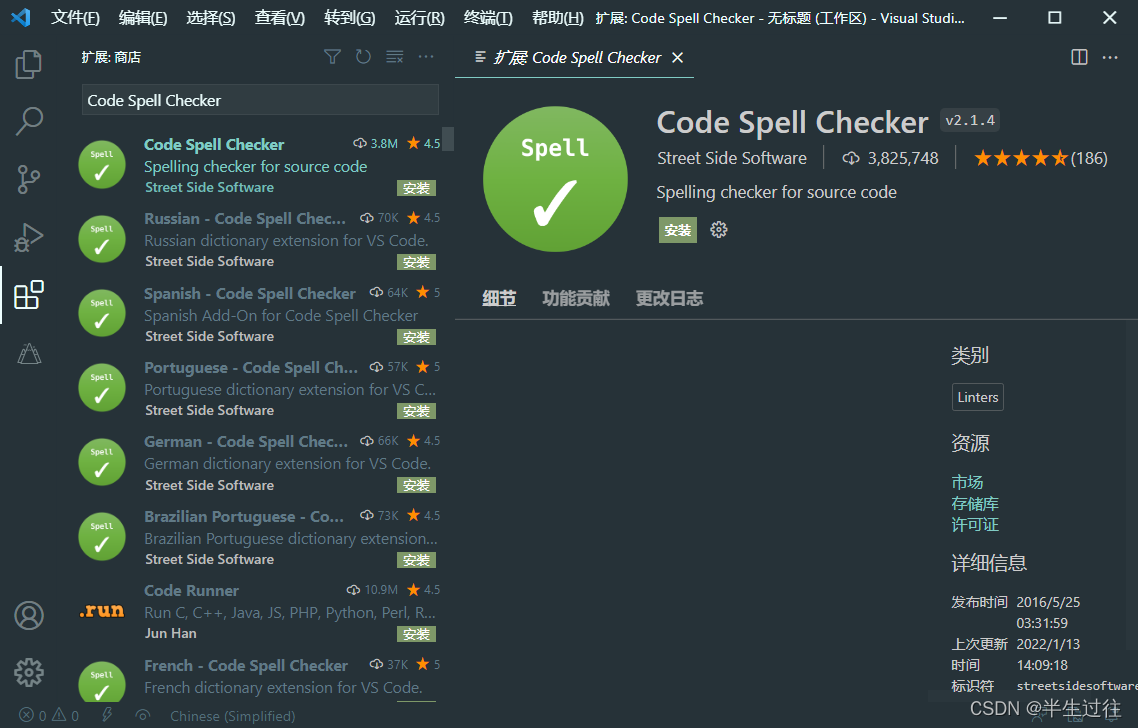Open Street Side Software publisher link
The image size is (1138, 728).
pos(732,158)
